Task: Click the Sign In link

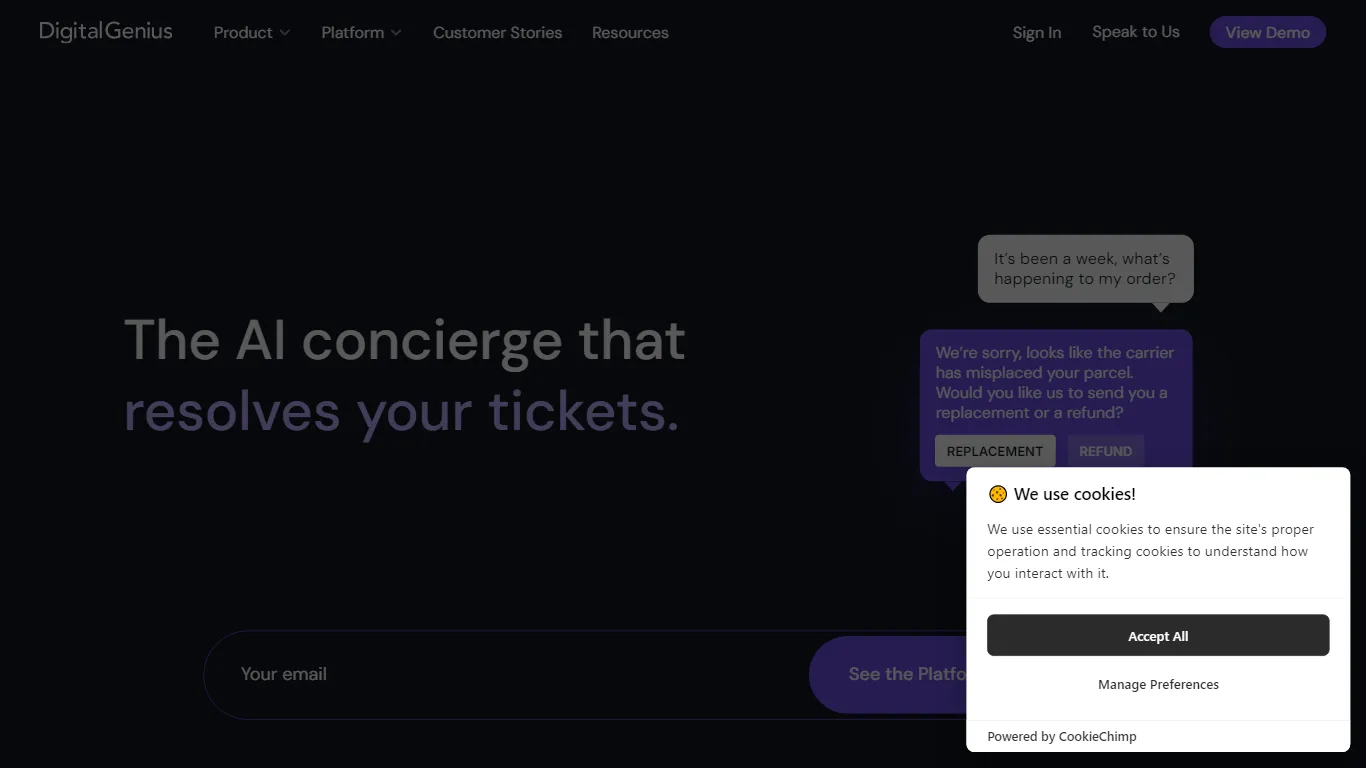Action: coord(1036,33)
